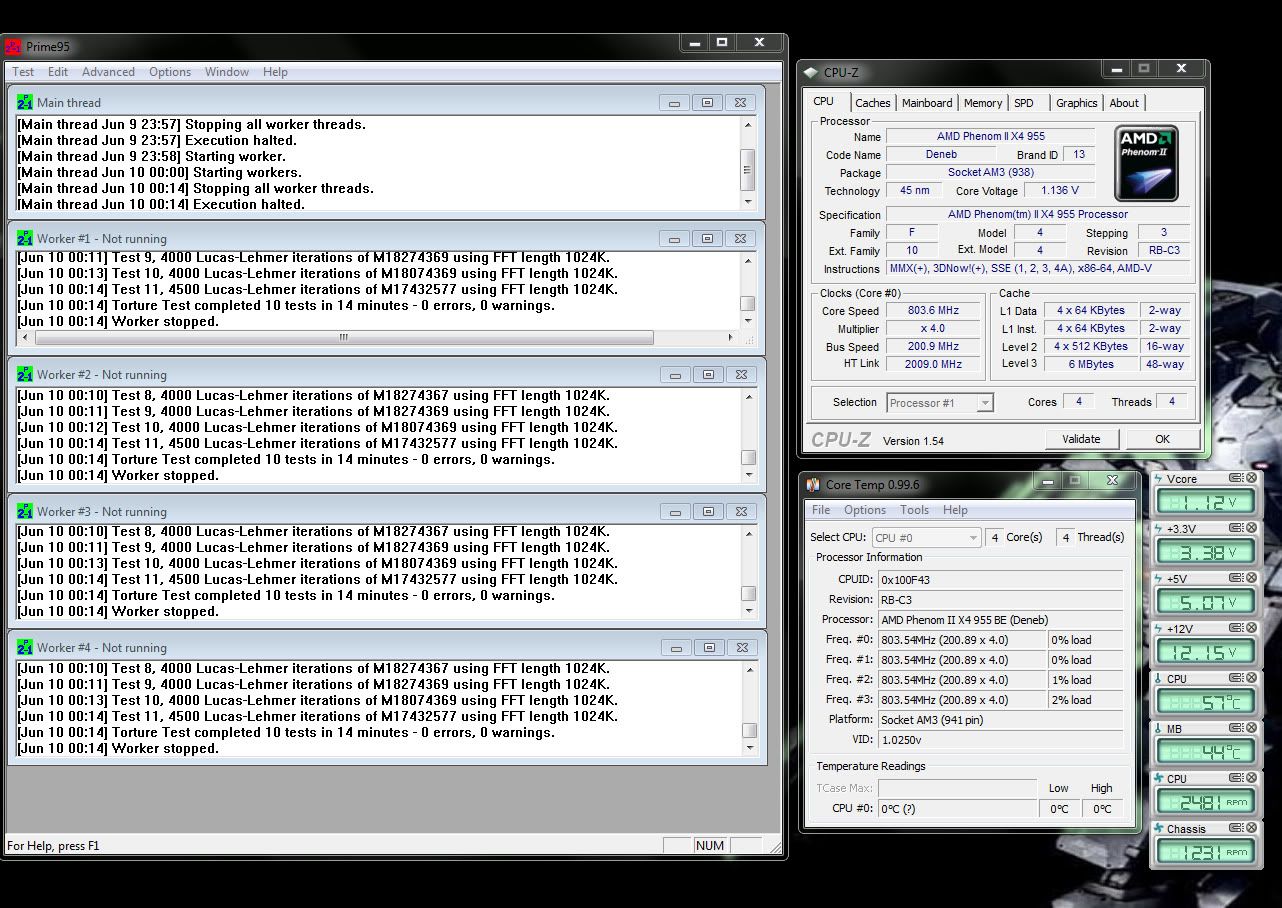Close the Worker #3 child window
This screenshot has height=908, width=1282.
click(x=741, y=511)
